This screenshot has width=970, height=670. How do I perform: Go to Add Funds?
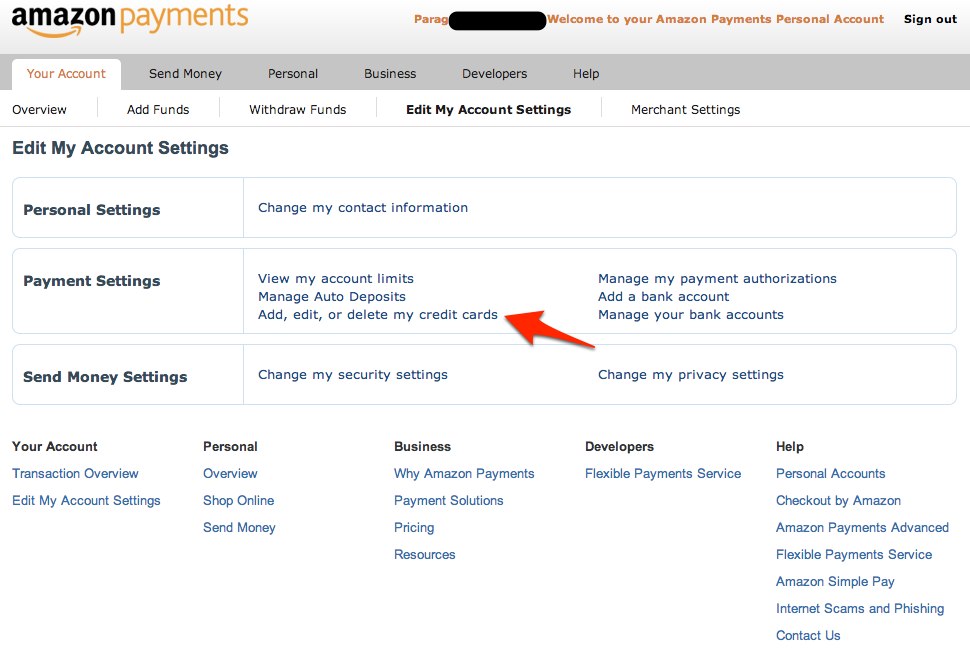pos(158,110)
